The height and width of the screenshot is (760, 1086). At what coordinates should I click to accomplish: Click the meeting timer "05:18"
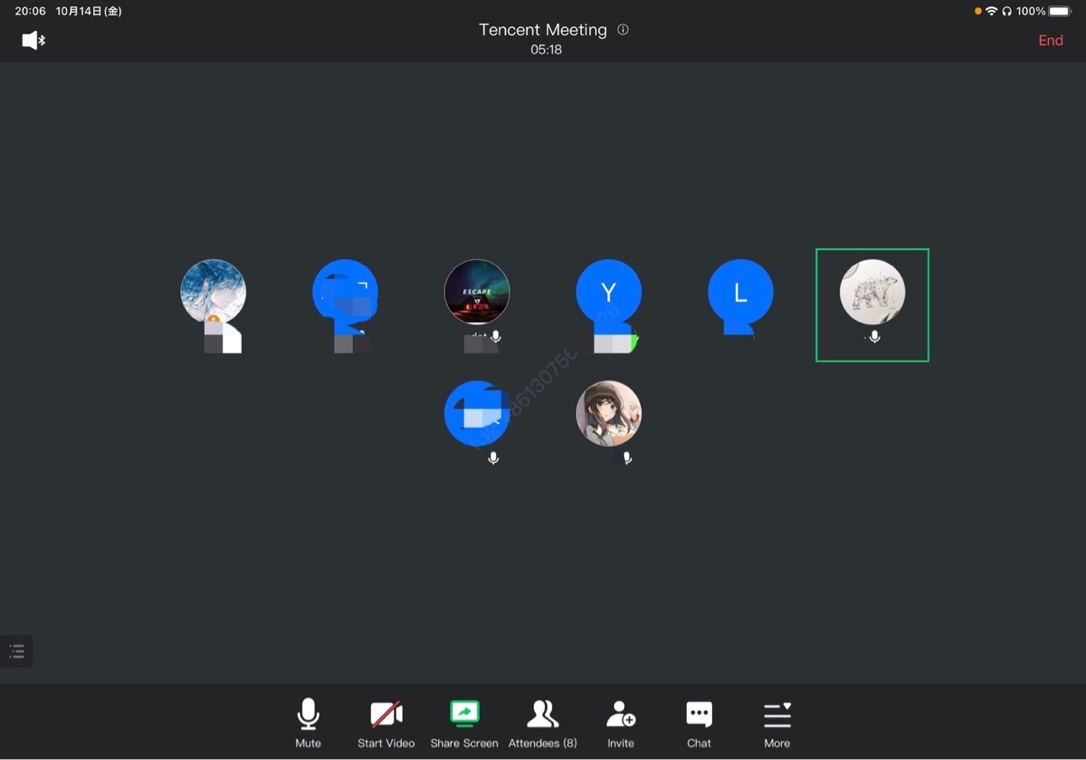click(546, 50)
